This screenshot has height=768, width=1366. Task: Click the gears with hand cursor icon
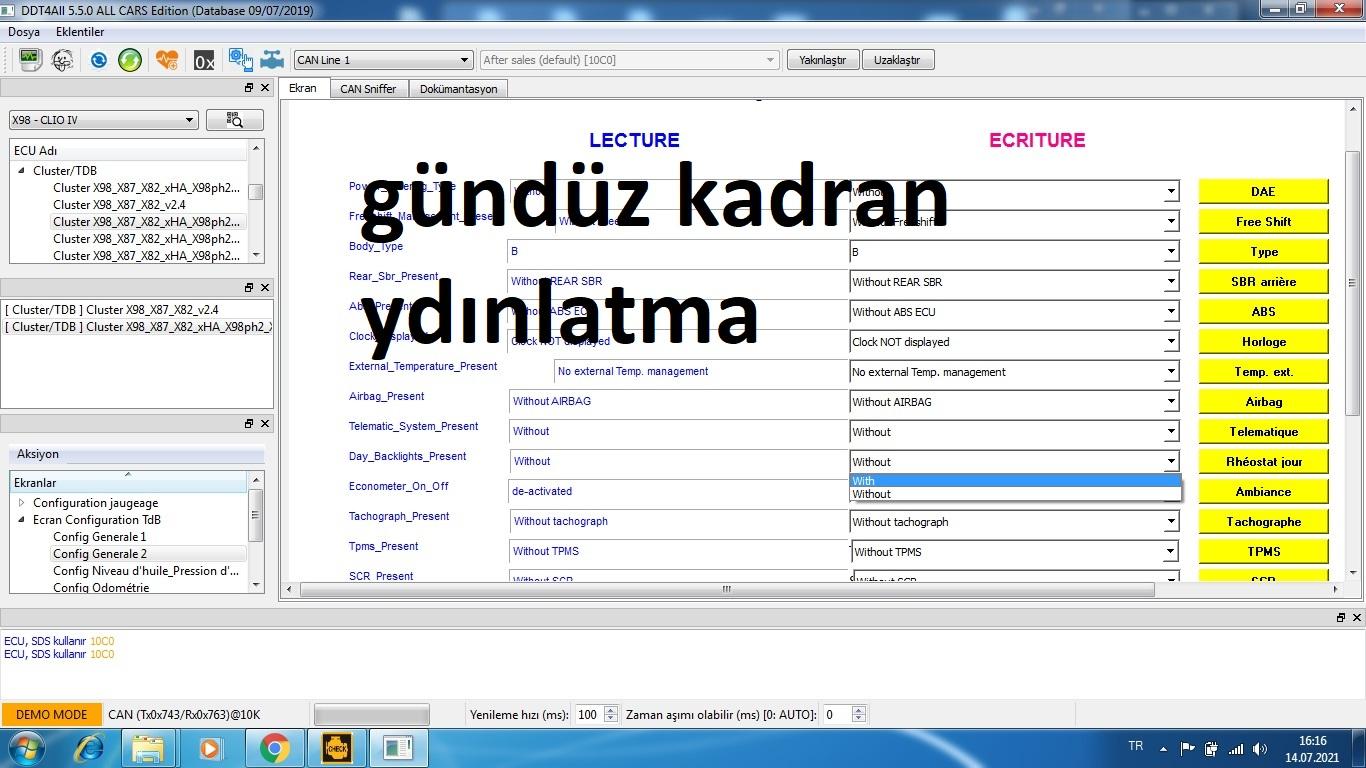(x=240, y=60)
